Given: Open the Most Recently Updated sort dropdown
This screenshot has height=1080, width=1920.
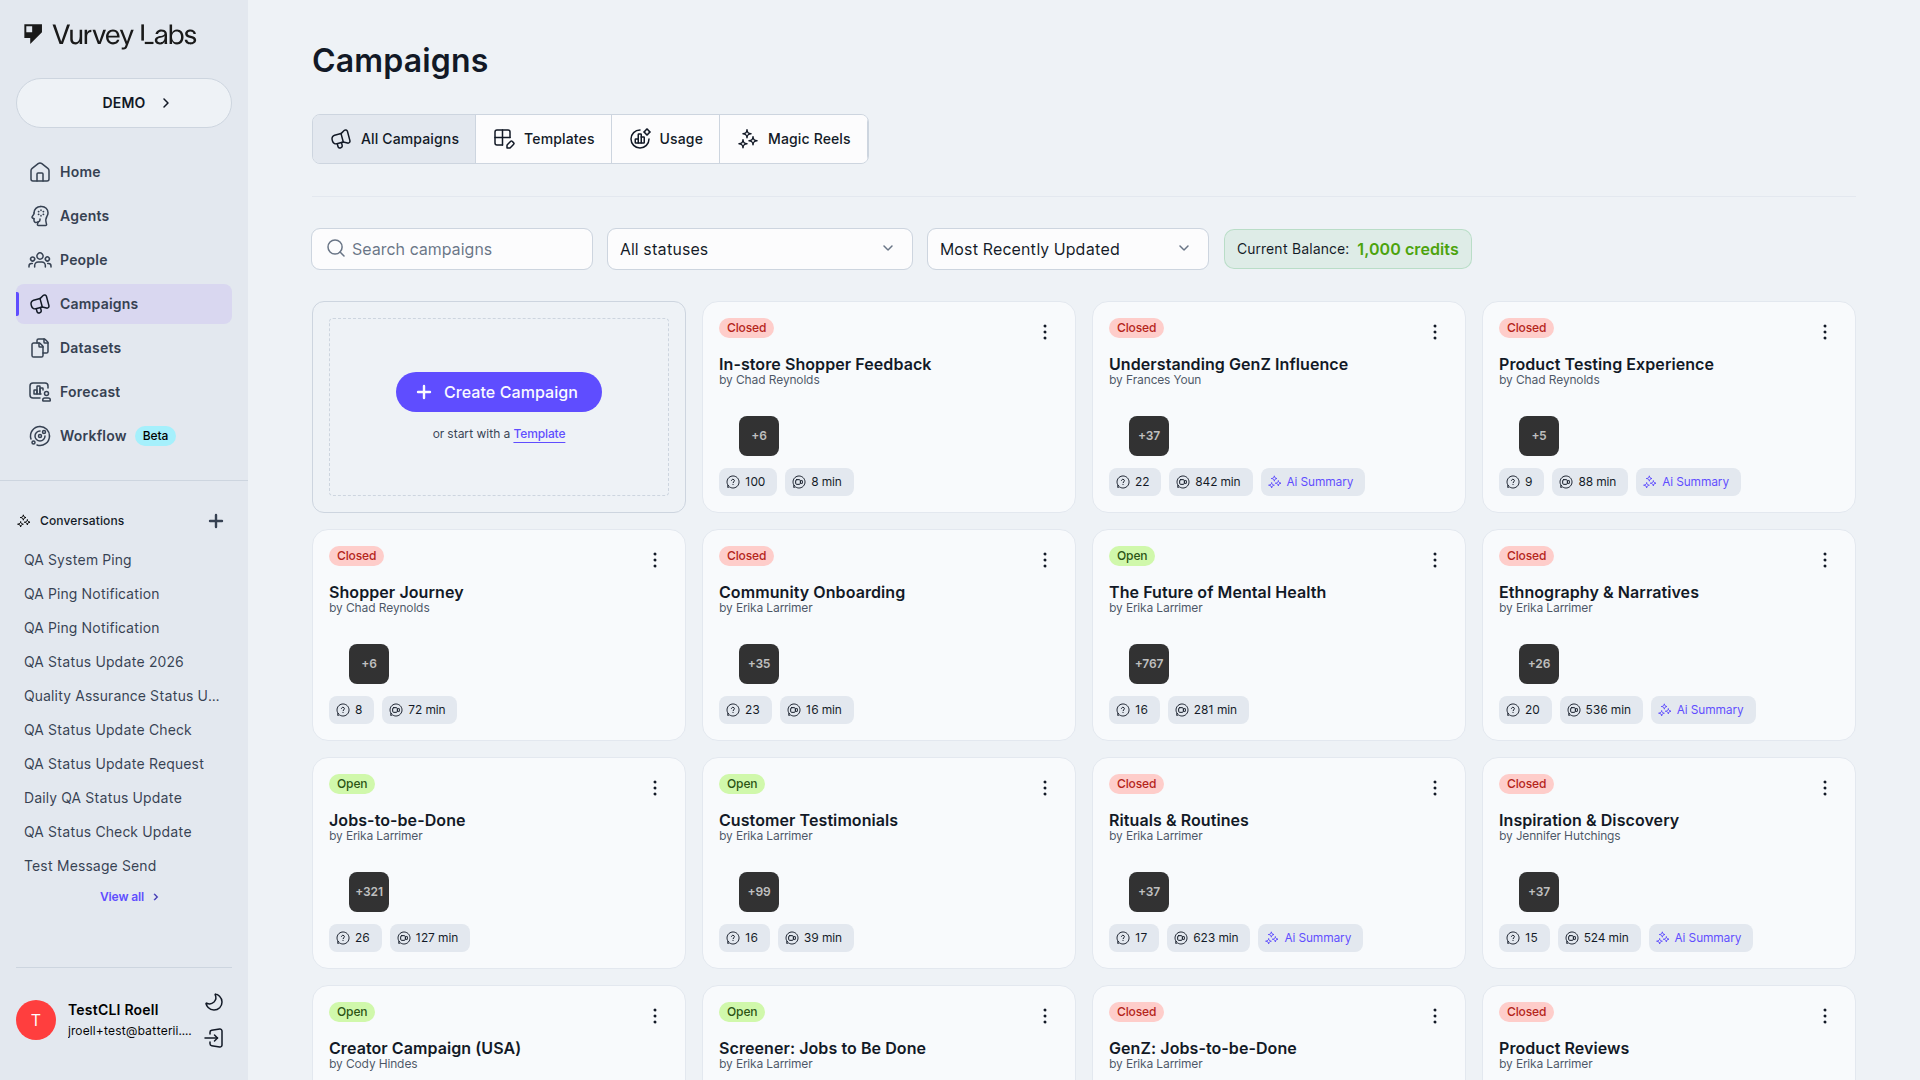Looking at the screenshot, I should click(1066, 249).
